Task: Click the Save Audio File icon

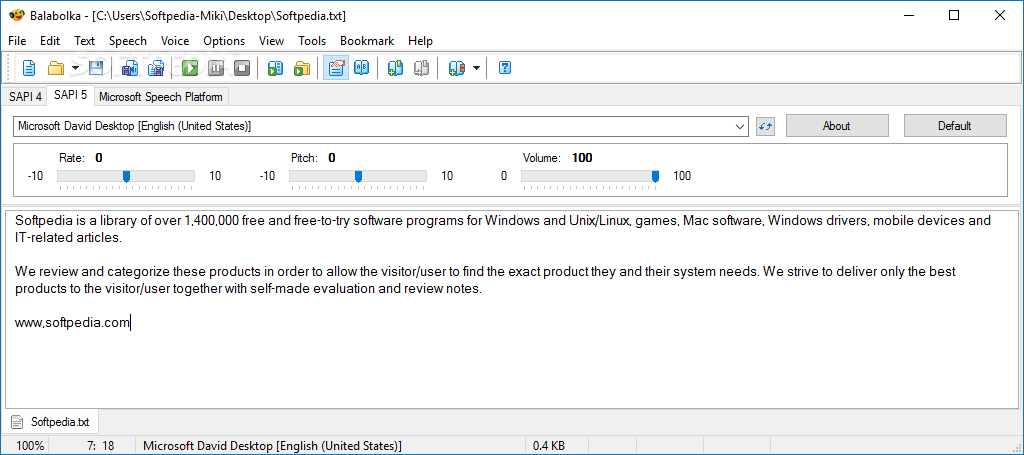Action: [x=129, y=68]
